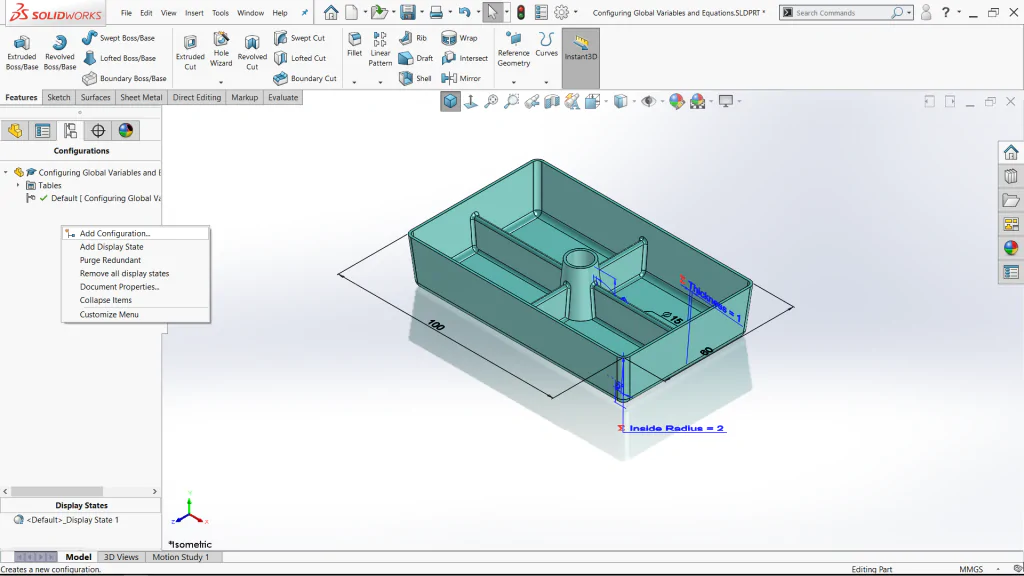Click the Swept Boss/Base button

(x=118, y=38)
